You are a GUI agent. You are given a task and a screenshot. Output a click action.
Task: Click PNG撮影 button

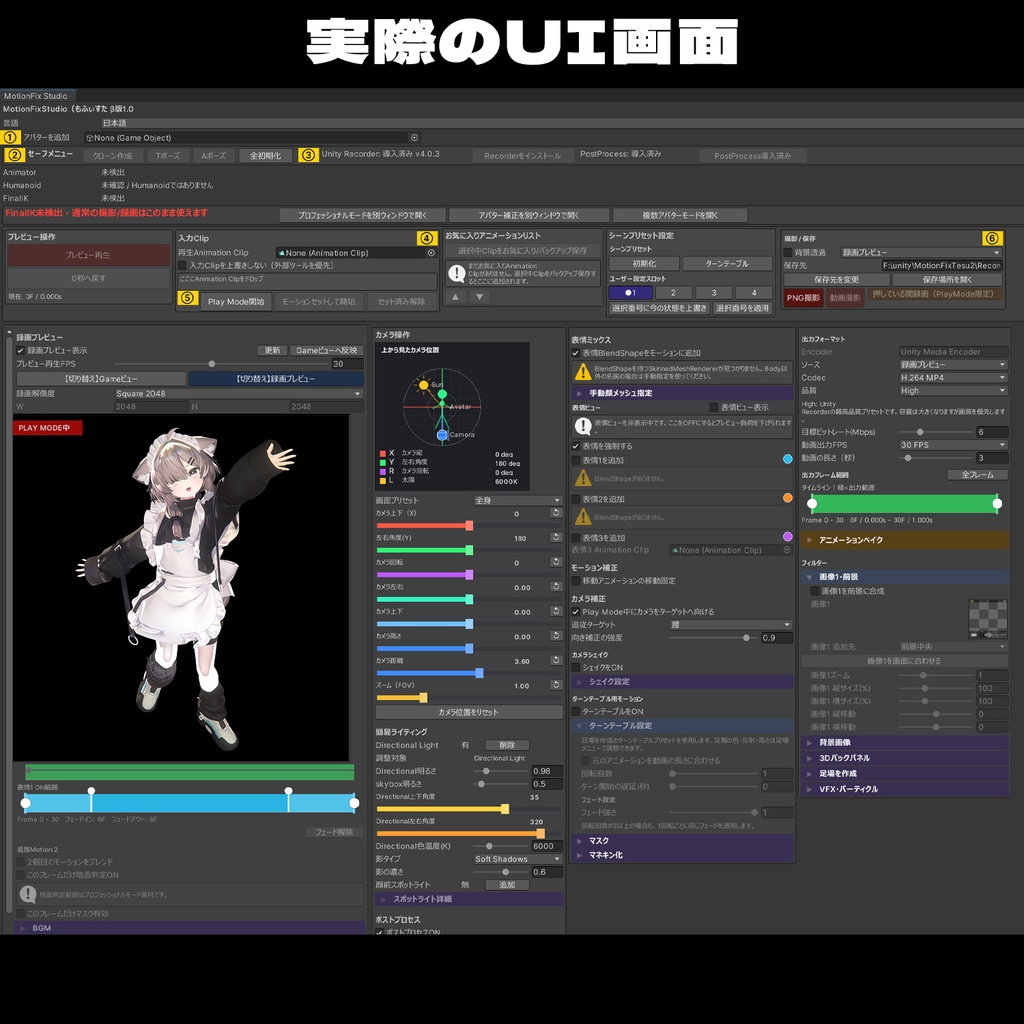pos(803,298)
